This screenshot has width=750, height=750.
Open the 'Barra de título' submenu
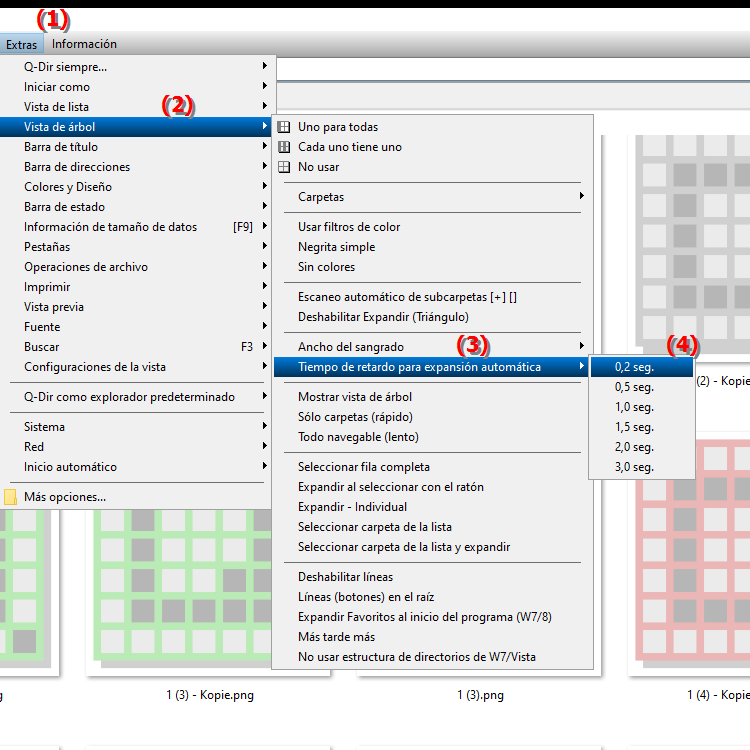(x=136, y=147)
